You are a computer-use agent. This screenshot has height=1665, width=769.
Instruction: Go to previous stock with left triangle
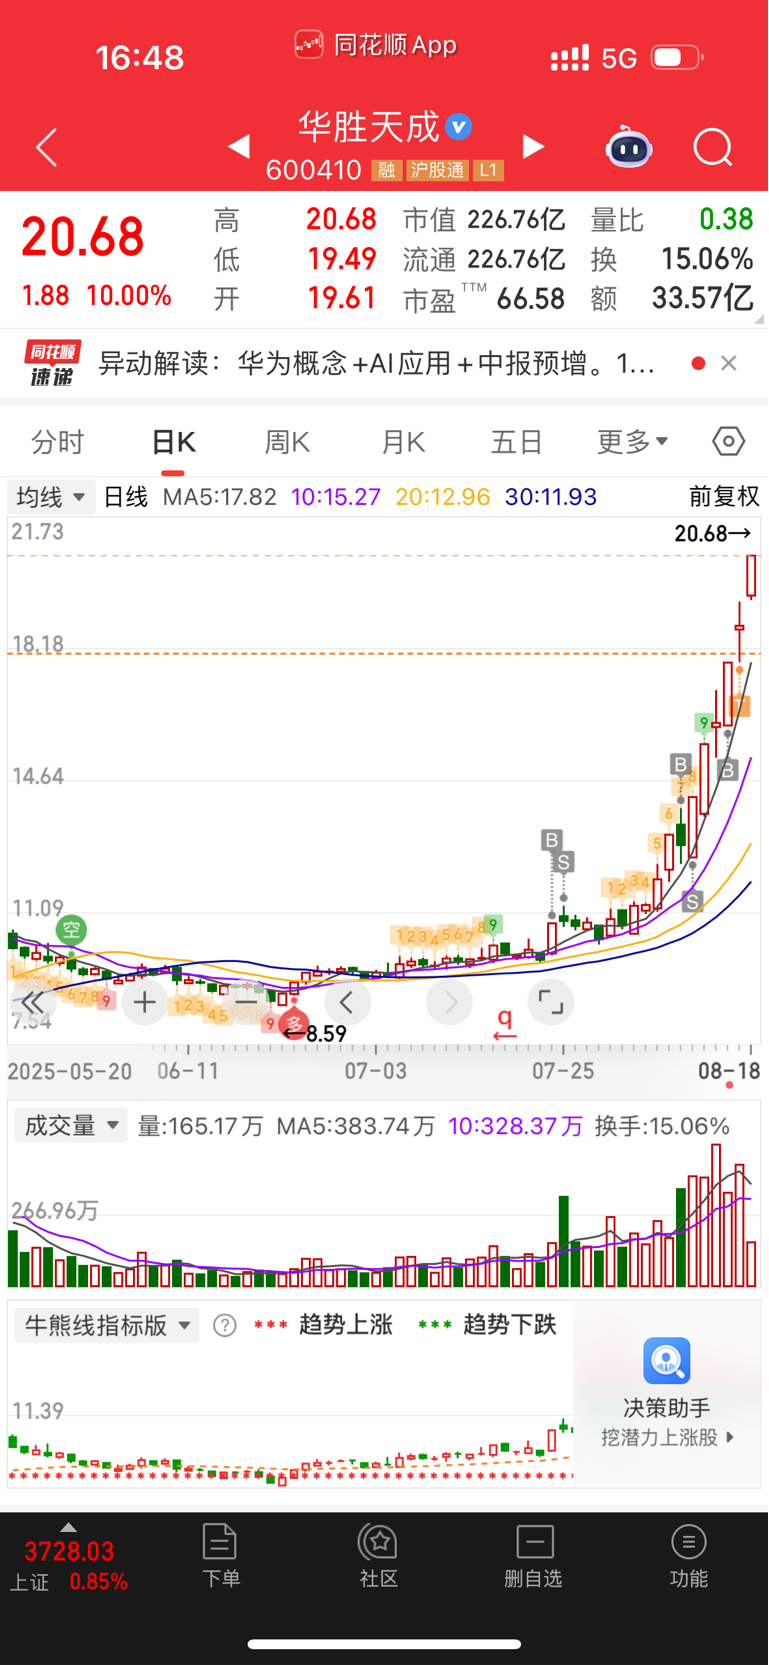[238, 147]
